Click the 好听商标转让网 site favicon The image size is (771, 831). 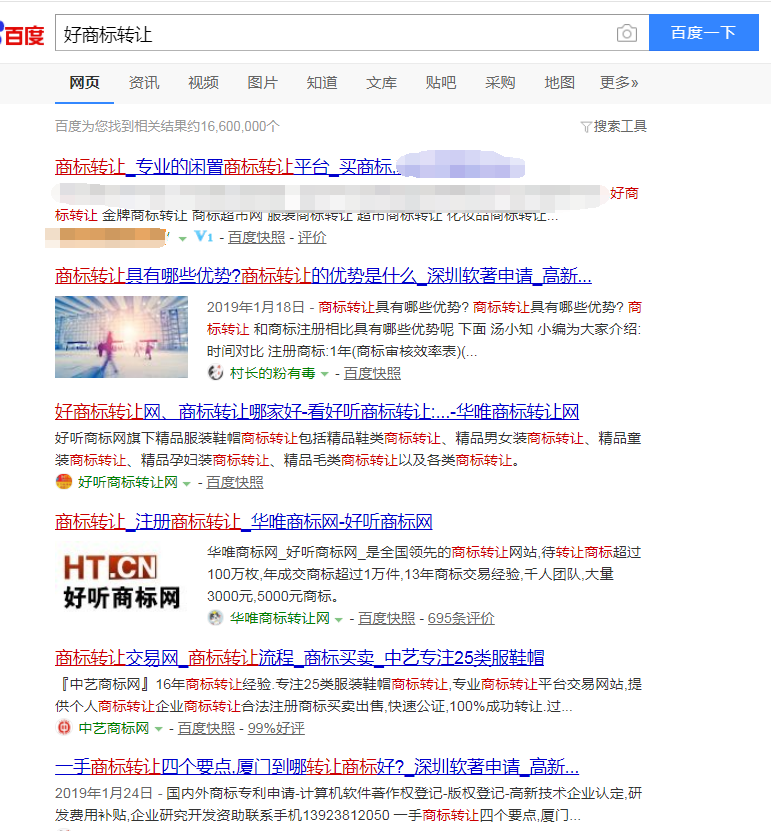64,482
